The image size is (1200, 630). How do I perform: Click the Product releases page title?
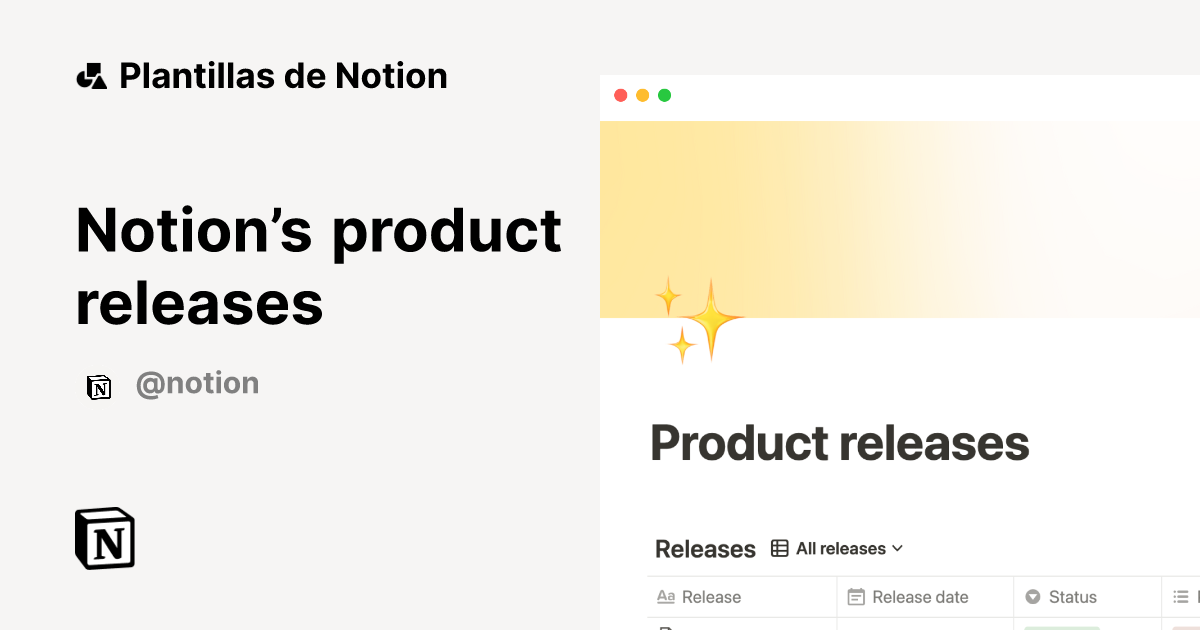coord(839,442)
